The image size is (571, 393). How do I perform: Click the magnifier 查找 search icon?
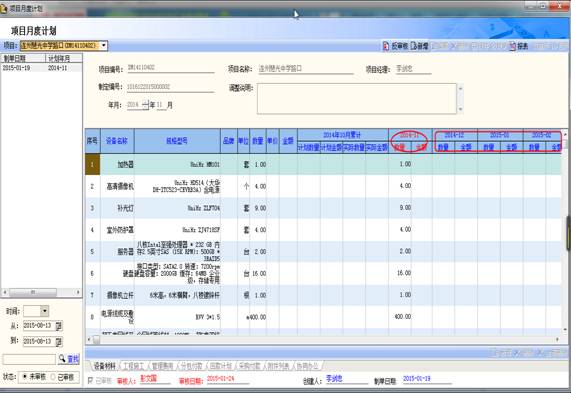click(x=62, y=359)
